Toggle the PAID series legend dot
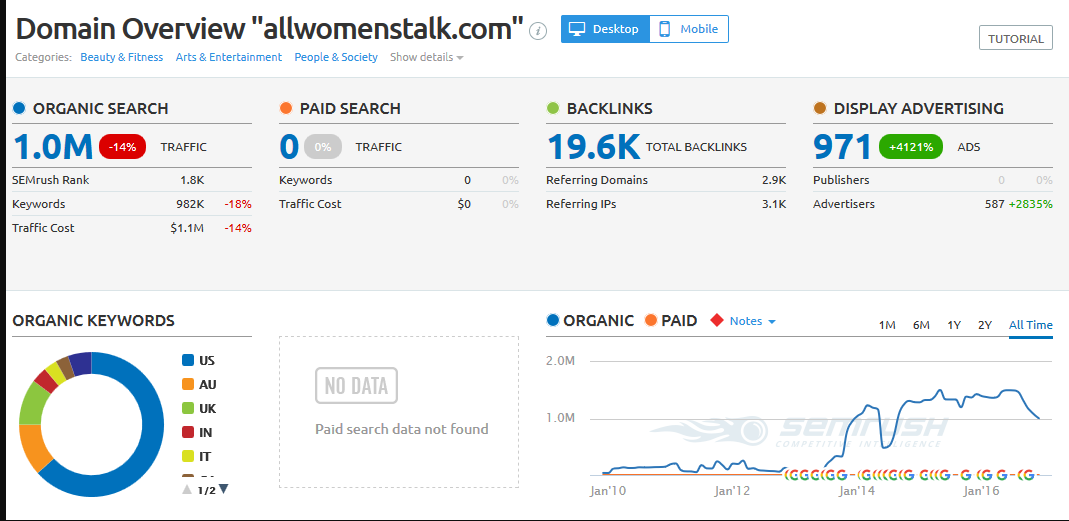Viewport: 1069px width, 521px height. (651, 321)
